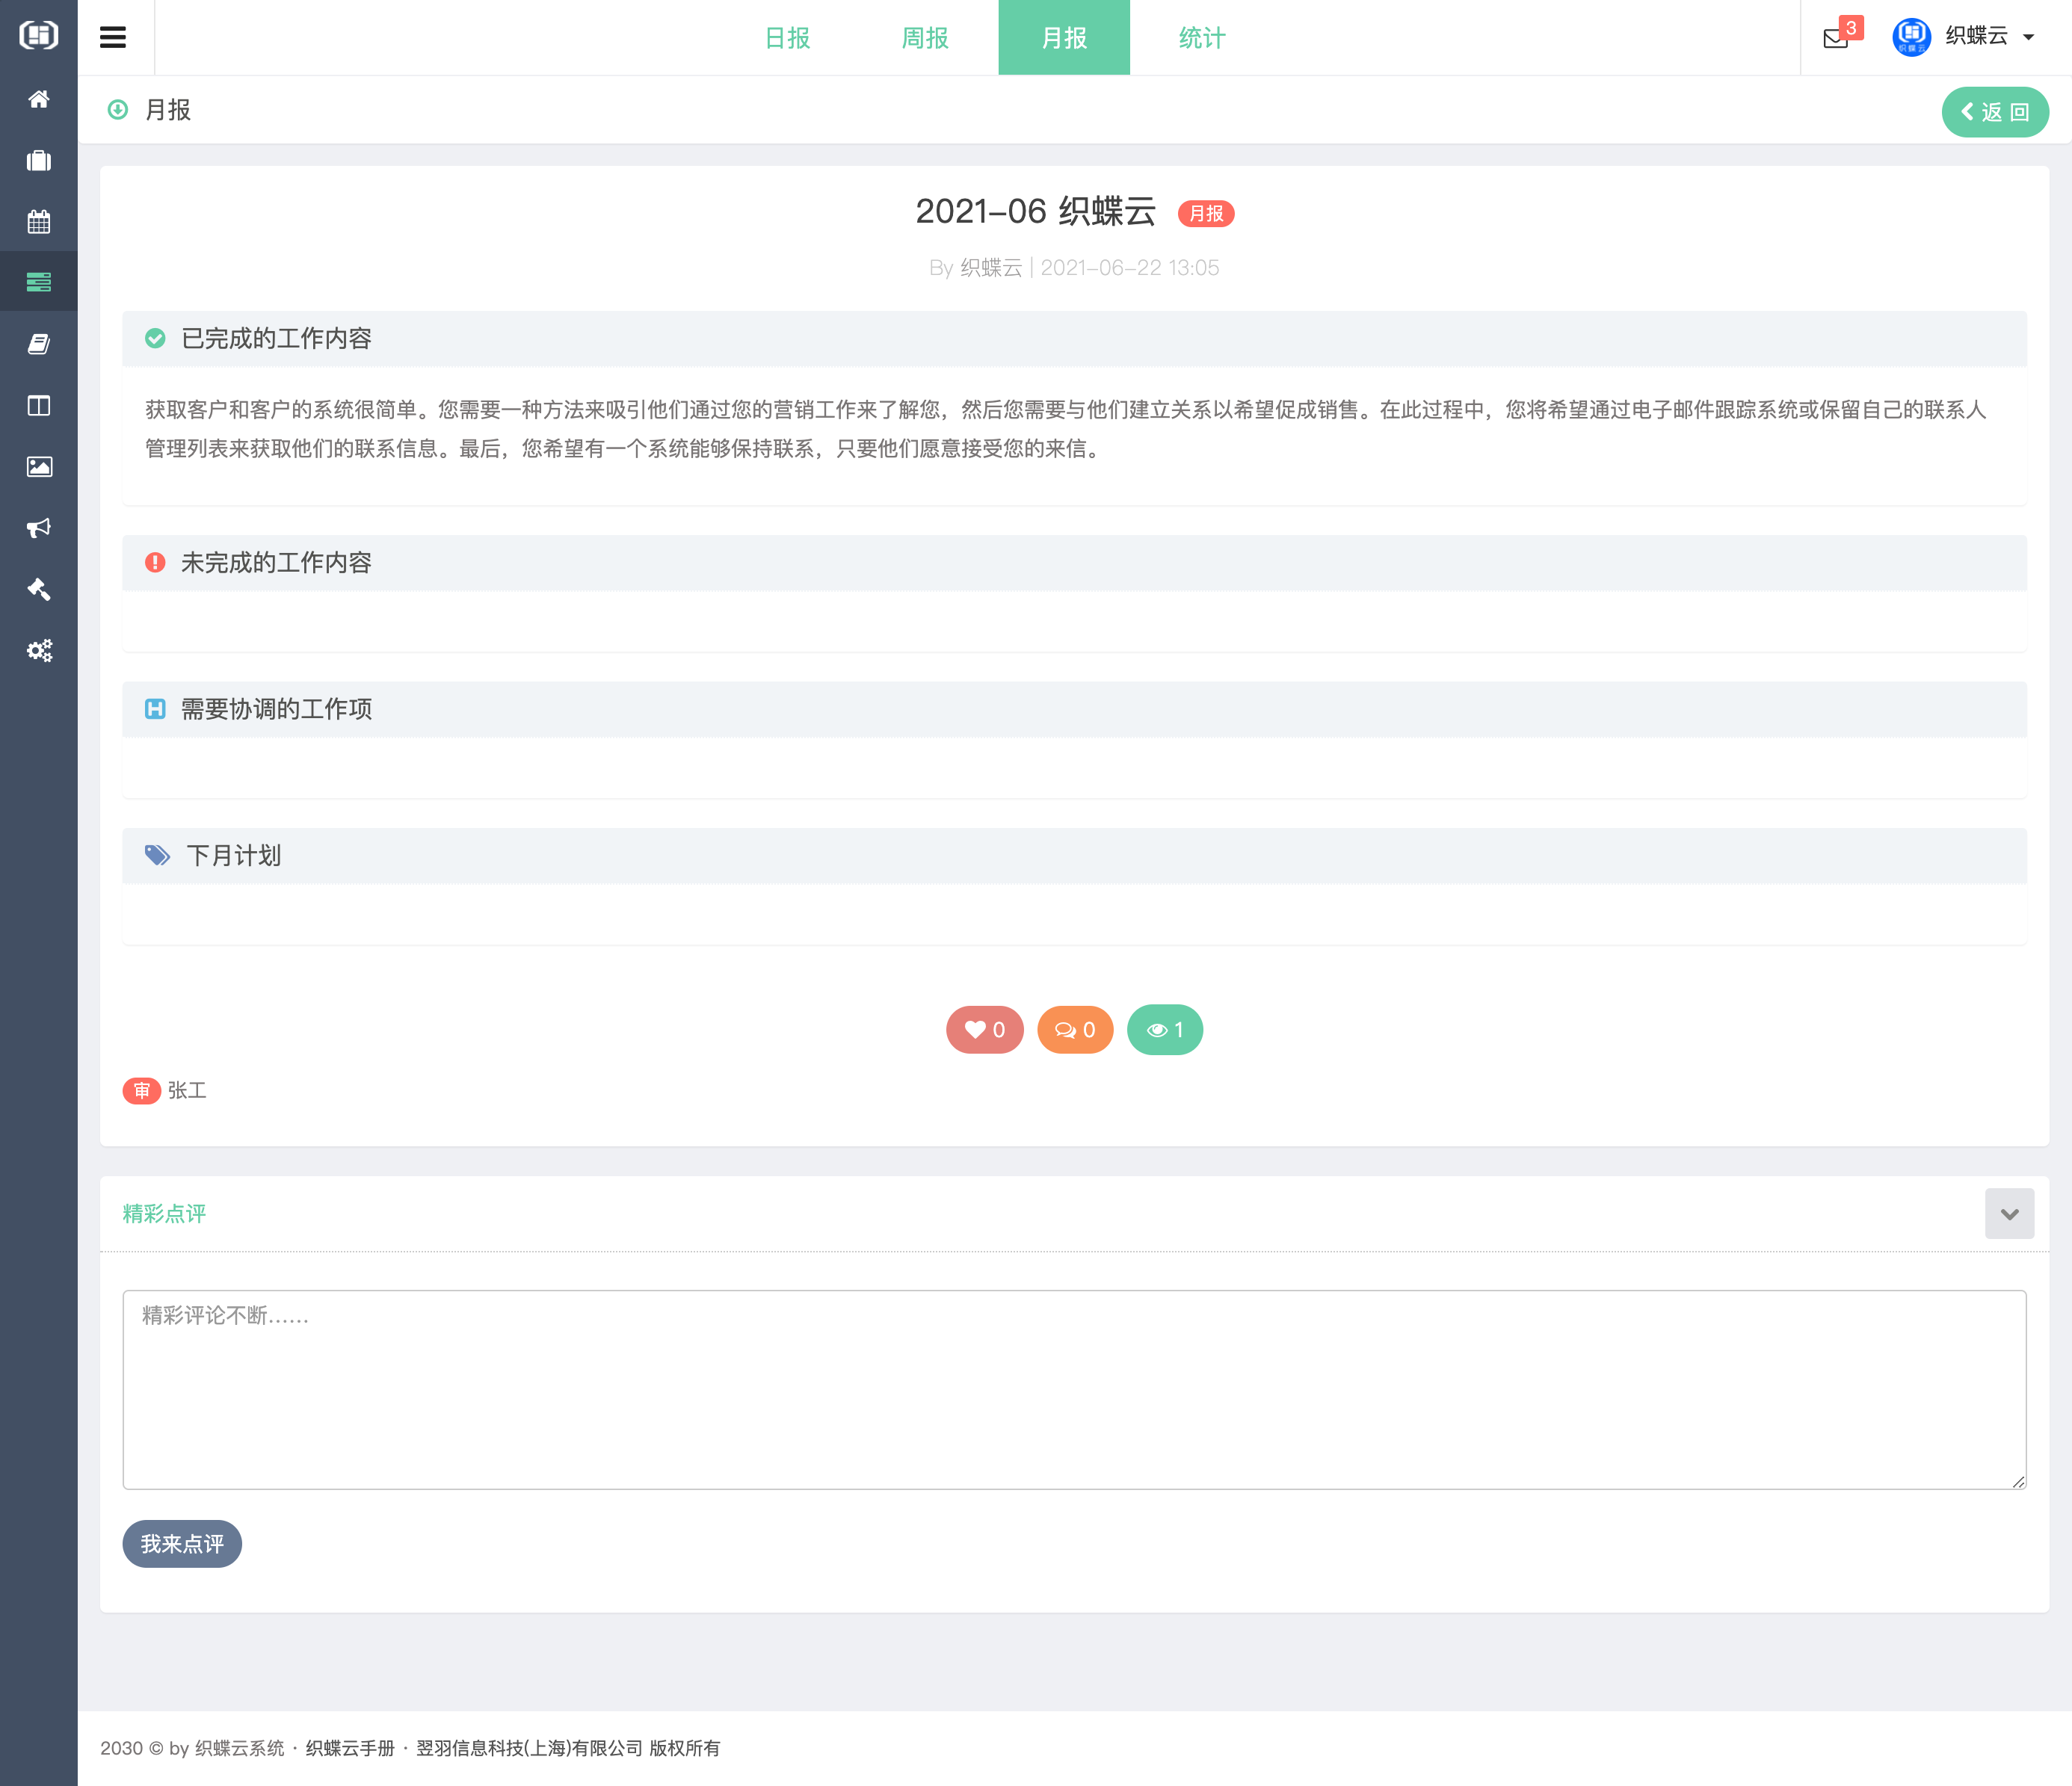The height and width of the screenshot is (1786, 2072).
Task: Open the mail notifications icon
Action: click(x=1836, y=38)
